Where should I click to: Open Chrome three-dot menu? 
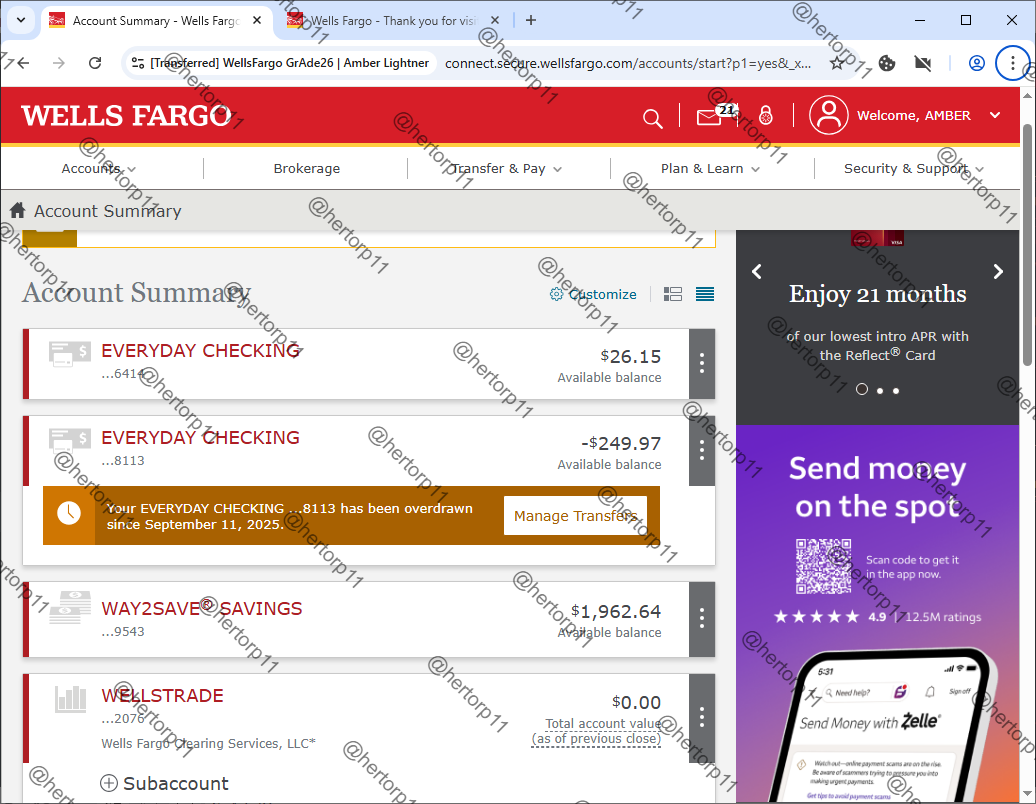tap(1012, 63)
